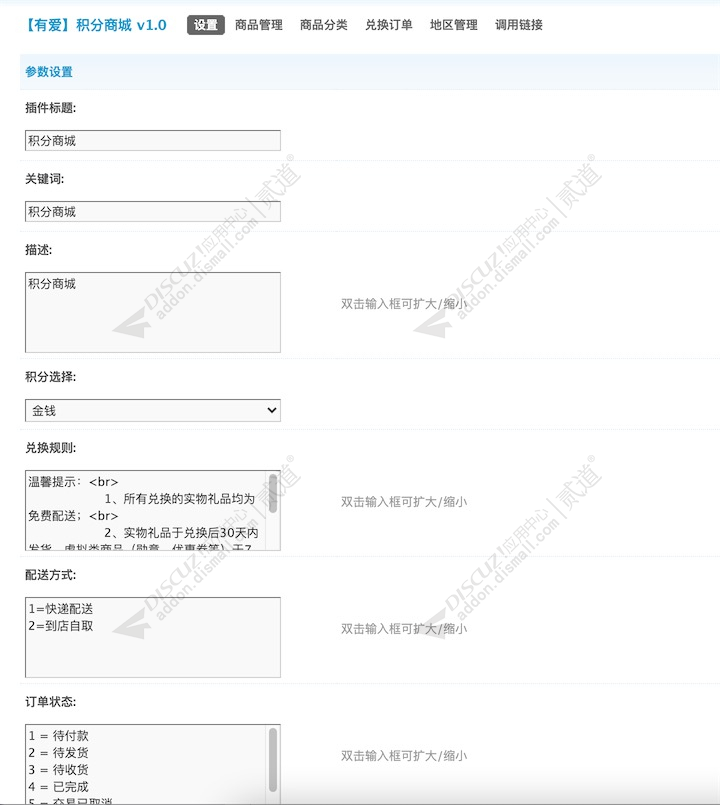Click into the 关键词 input field
This screenshot has height=805, width=720.
(153, 211)
